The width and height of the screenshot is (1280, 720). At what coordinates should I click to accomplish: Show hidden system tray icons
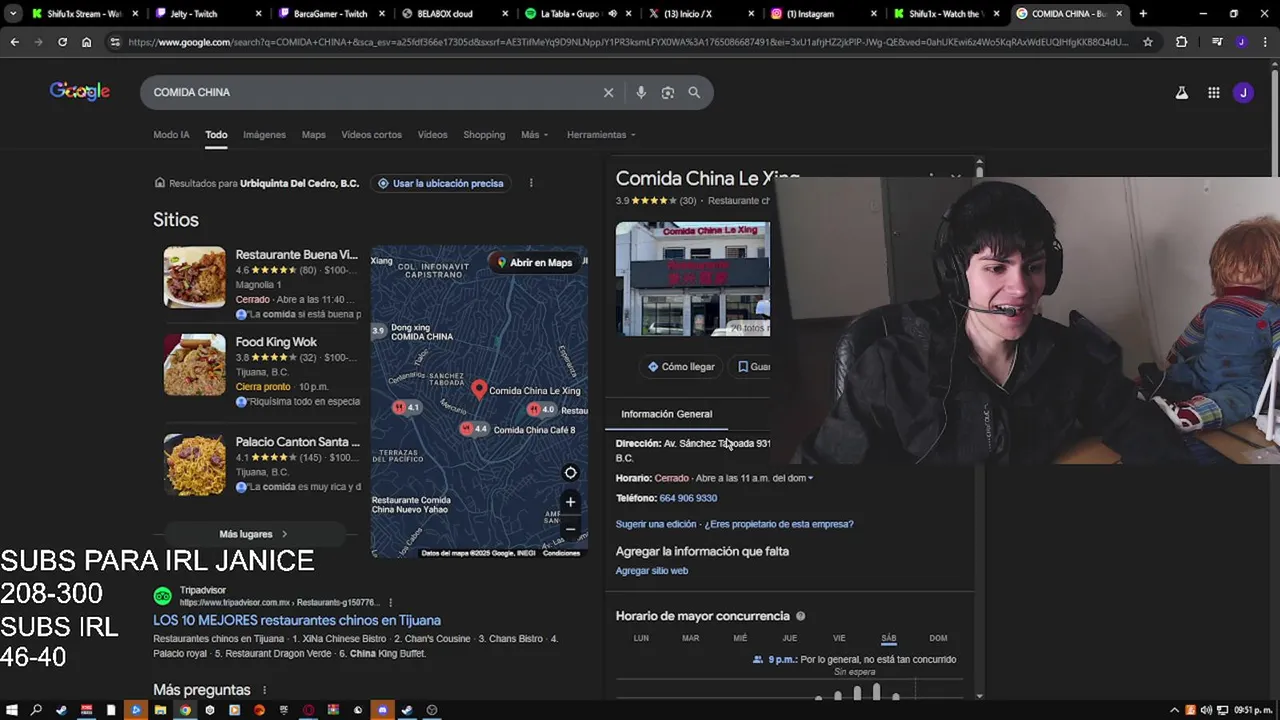coord(1174,710)
